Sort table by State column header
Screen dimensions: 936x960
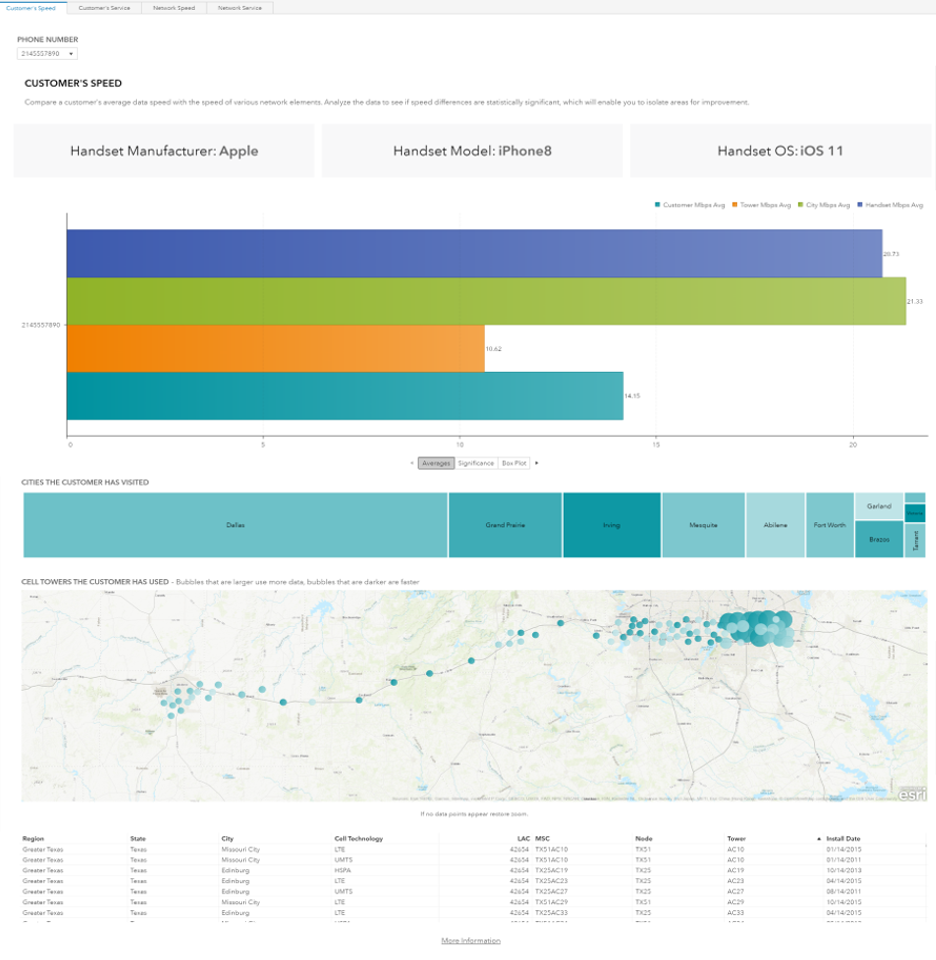pyautogui.click(x=138, y=839)
